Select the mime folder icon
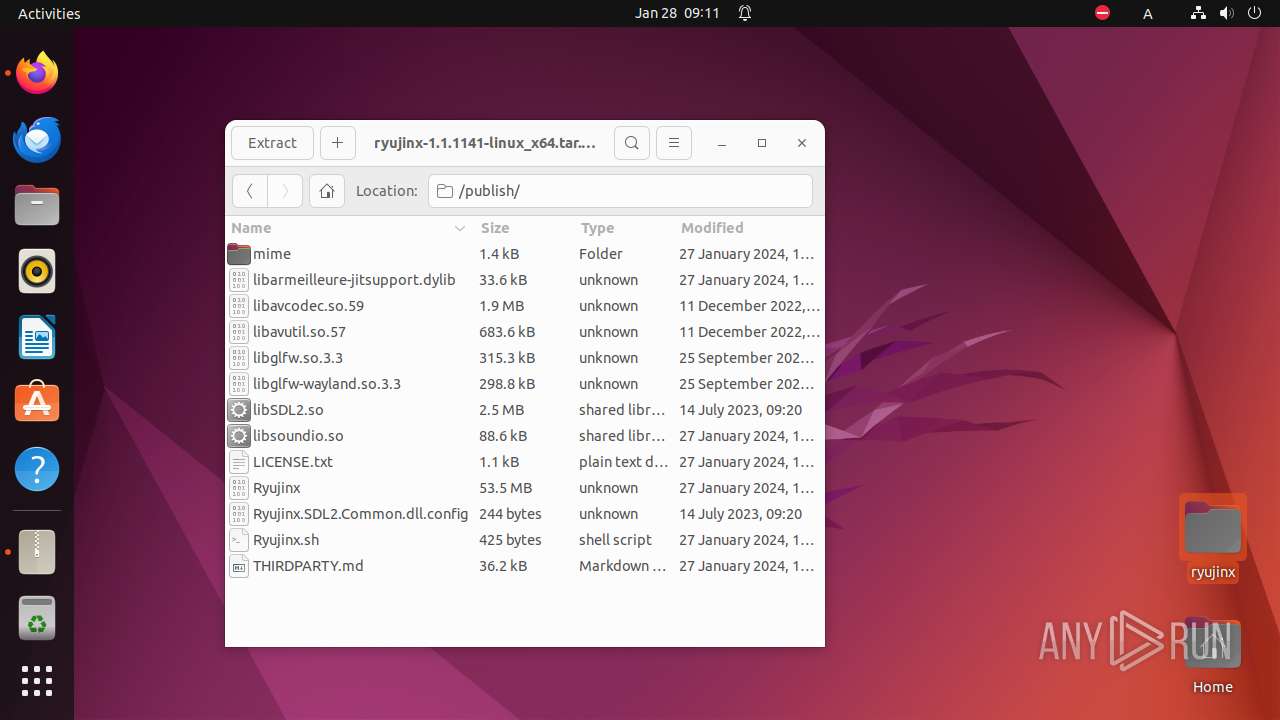Viewport: 1280px width, 720px height. 239,254
